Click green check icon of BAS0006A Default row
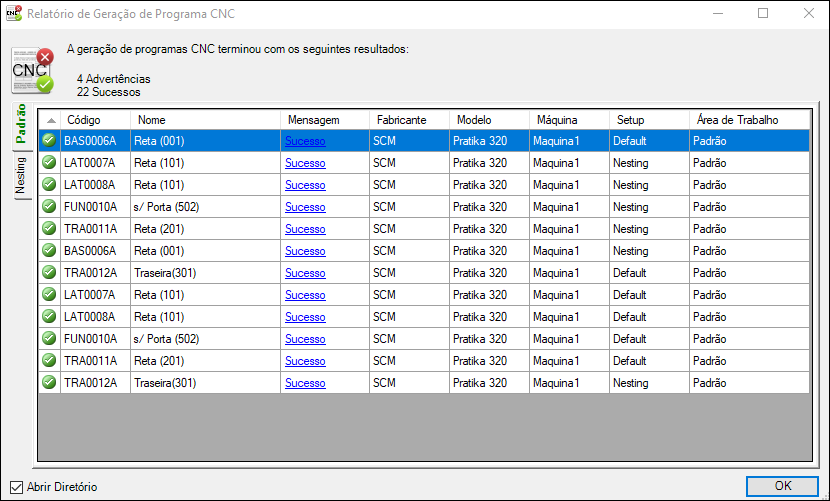Viewport: 830px width, 501px height. point(49,140)
